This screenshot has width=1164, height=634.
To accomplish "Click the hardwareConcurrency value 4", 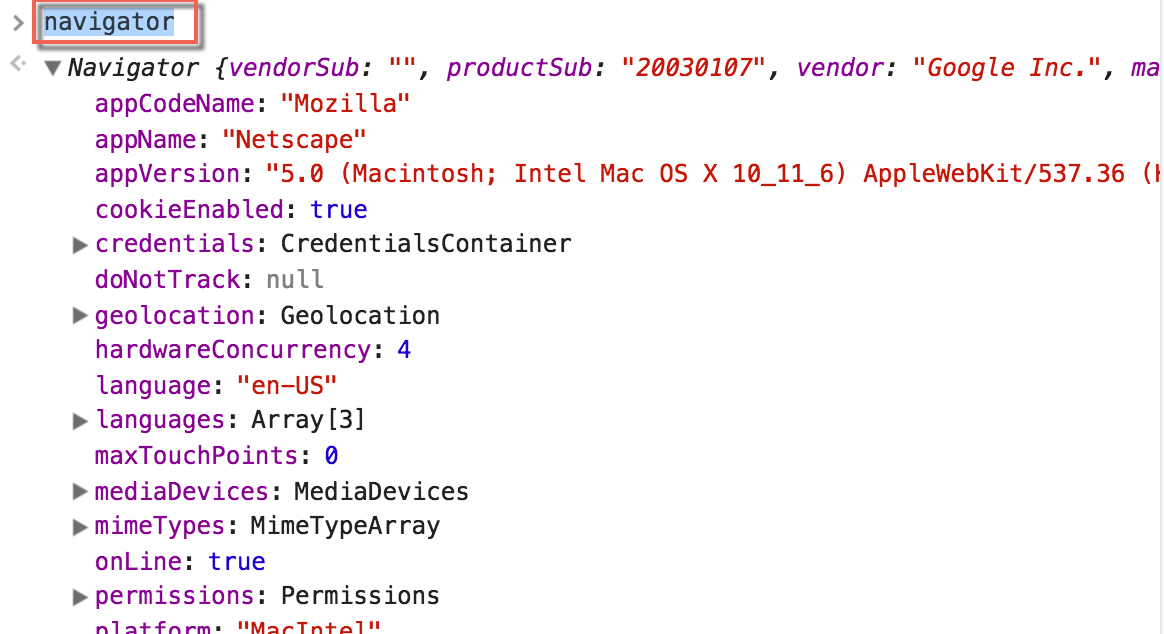I will (404, 350).
